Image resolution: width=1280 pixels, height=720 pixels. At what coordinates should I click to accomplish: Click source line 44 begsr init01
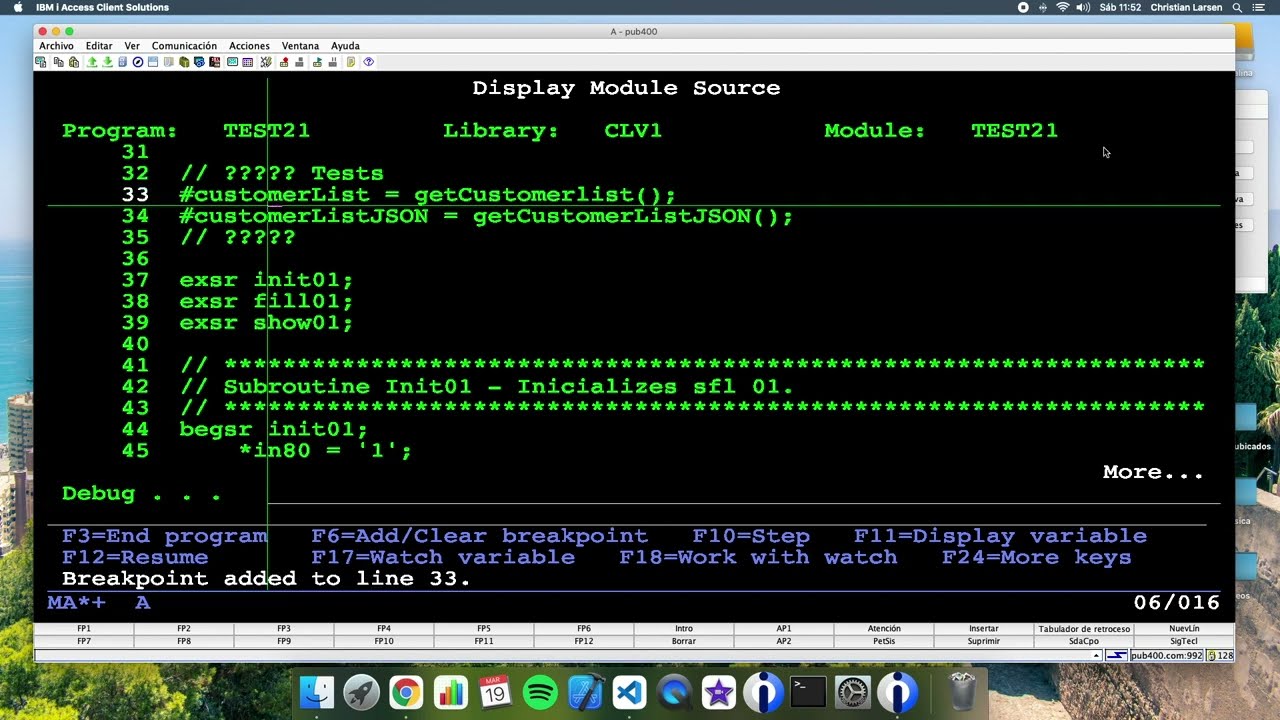tap(273, 429)
